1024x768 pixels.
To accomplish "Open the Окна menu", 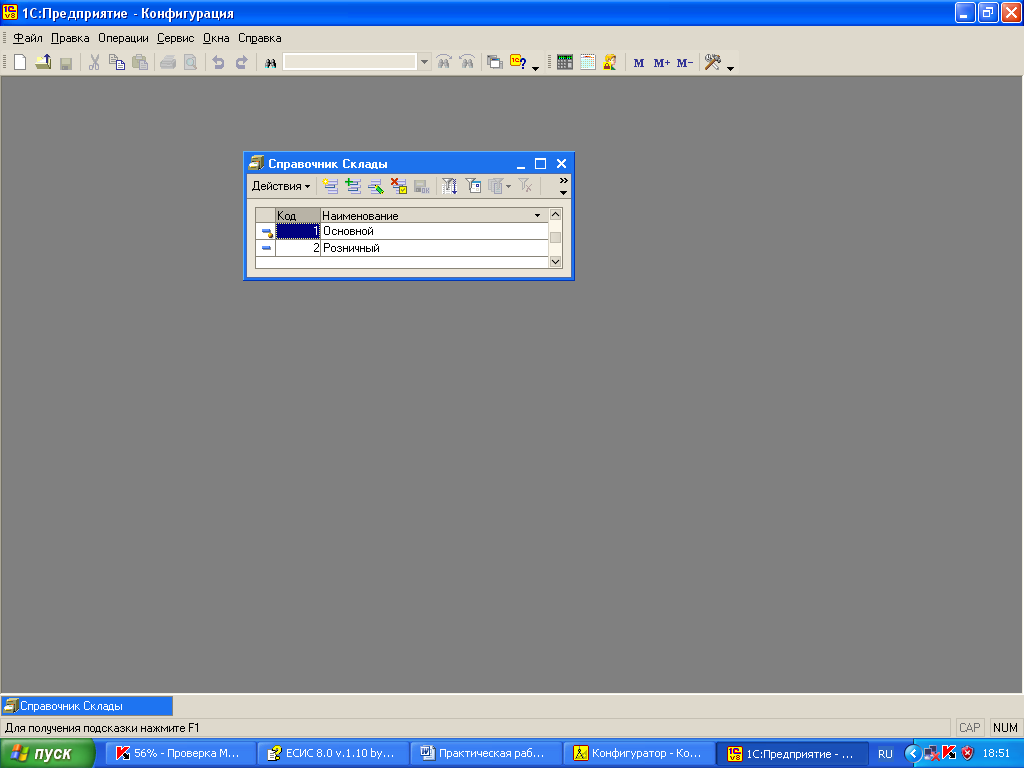I will [x=216, y=38].
